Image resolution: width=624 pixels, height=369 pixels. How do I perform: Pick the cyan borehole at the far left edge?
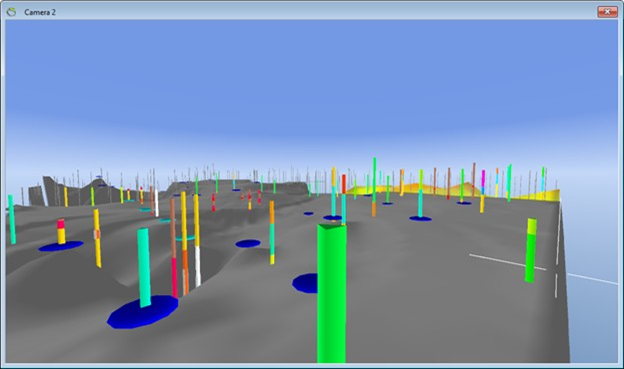tap(12, 219)
